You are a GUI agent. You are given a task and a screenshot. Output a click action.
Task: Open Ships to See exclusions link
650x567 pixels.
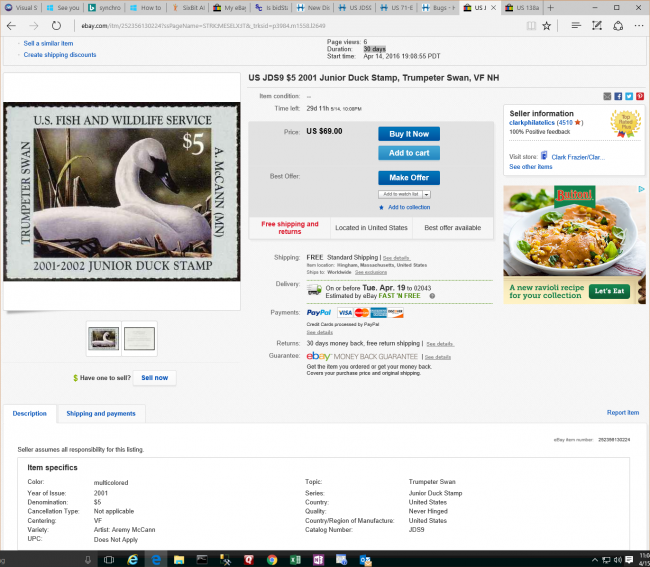(371, 272)
